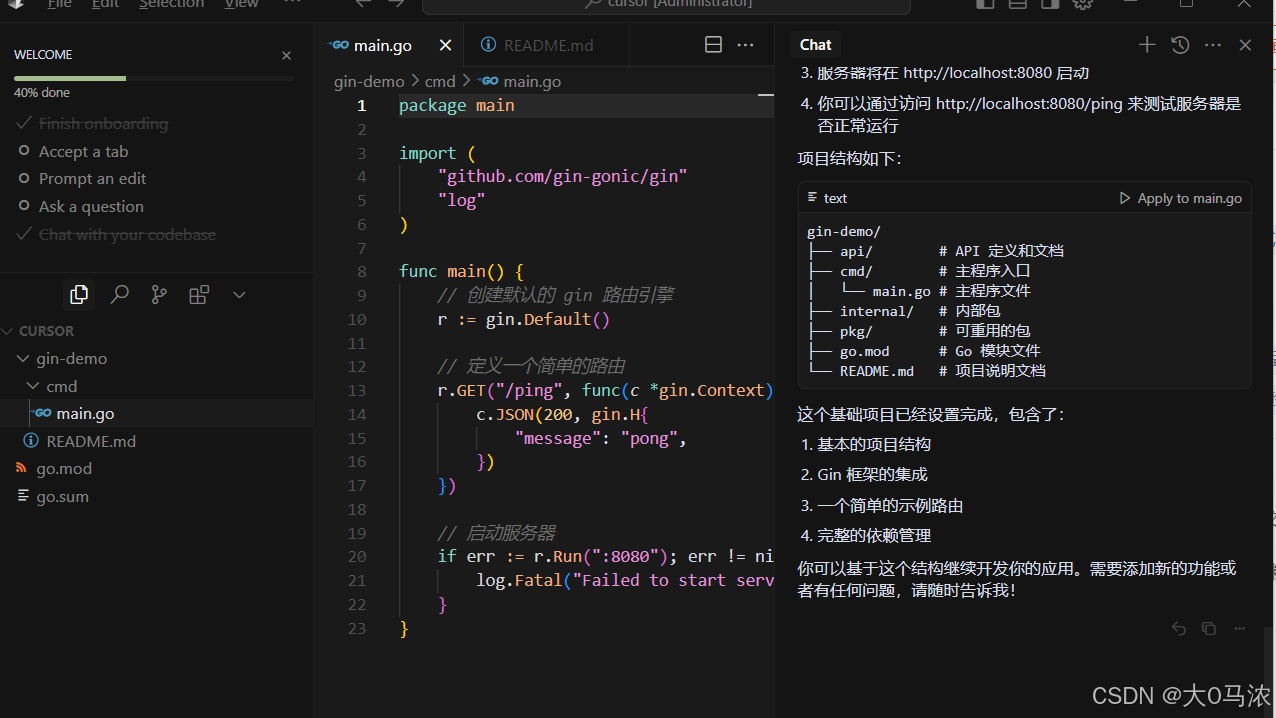The image size is (1276, 718).
Task: Switch to the README.md tab
Action: point(546,44)
